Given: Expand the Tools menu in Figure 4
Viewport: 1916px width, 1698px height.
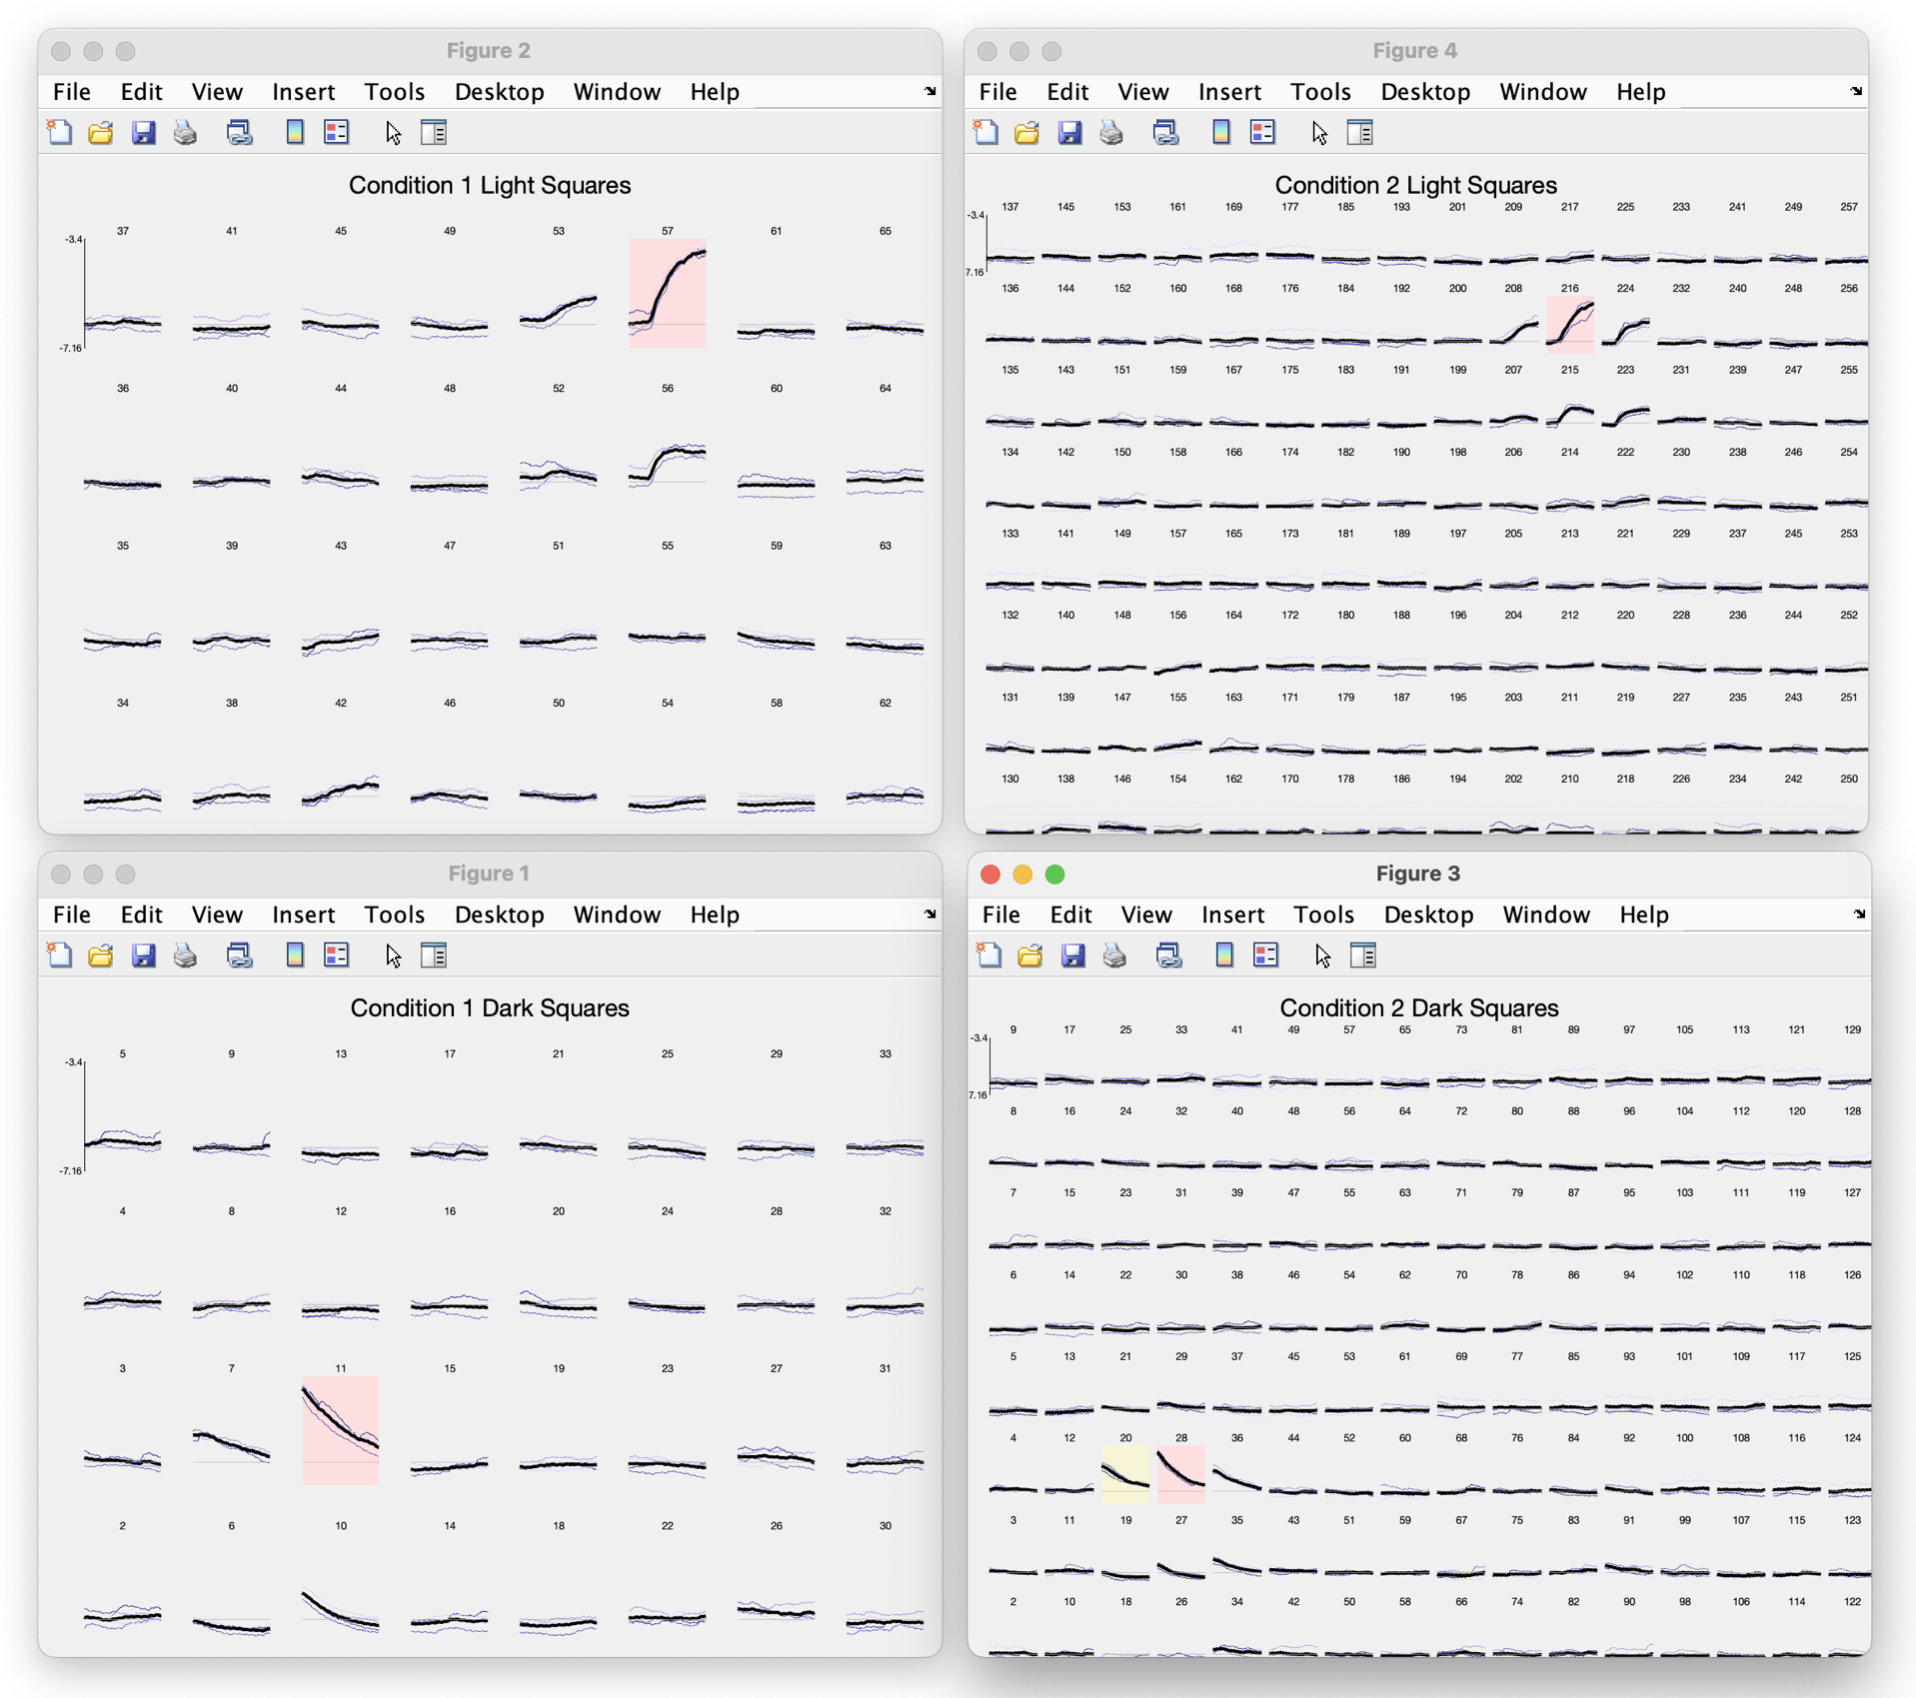Looking at the screenshot, I should coord(1320,92).
